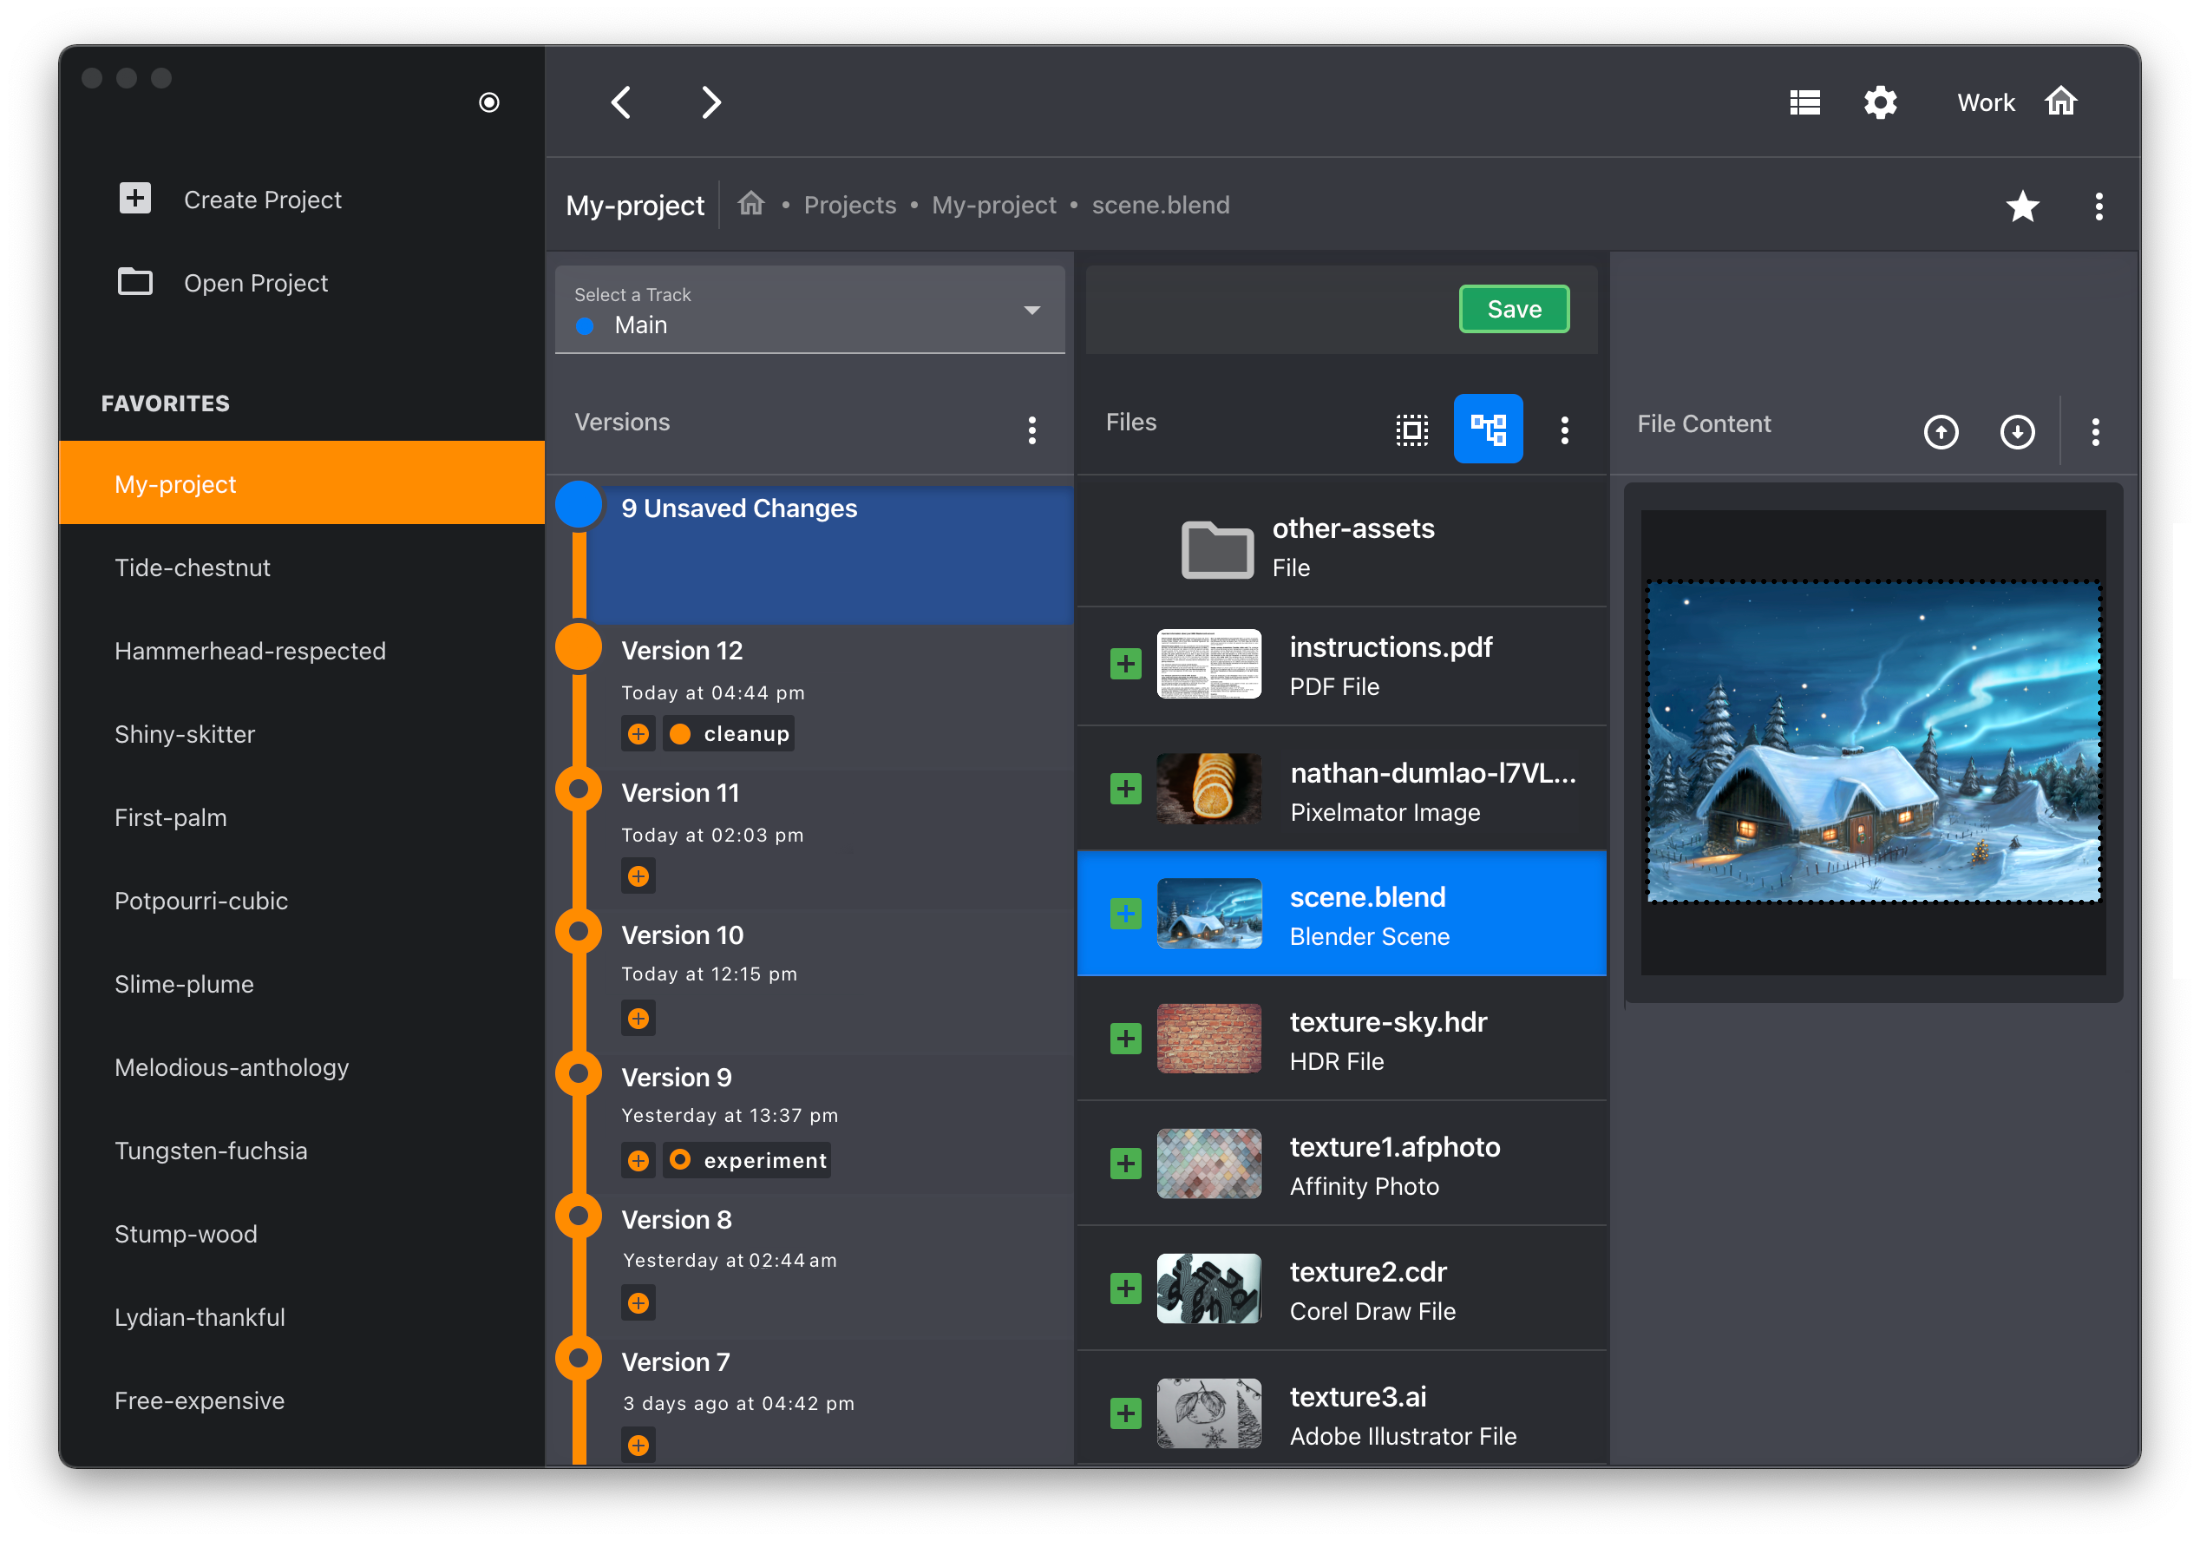Click Projects in the breadcrumb
The height and width of the screenshot is (1541, 2200).
pyautogui.click(x=850, y=205)
